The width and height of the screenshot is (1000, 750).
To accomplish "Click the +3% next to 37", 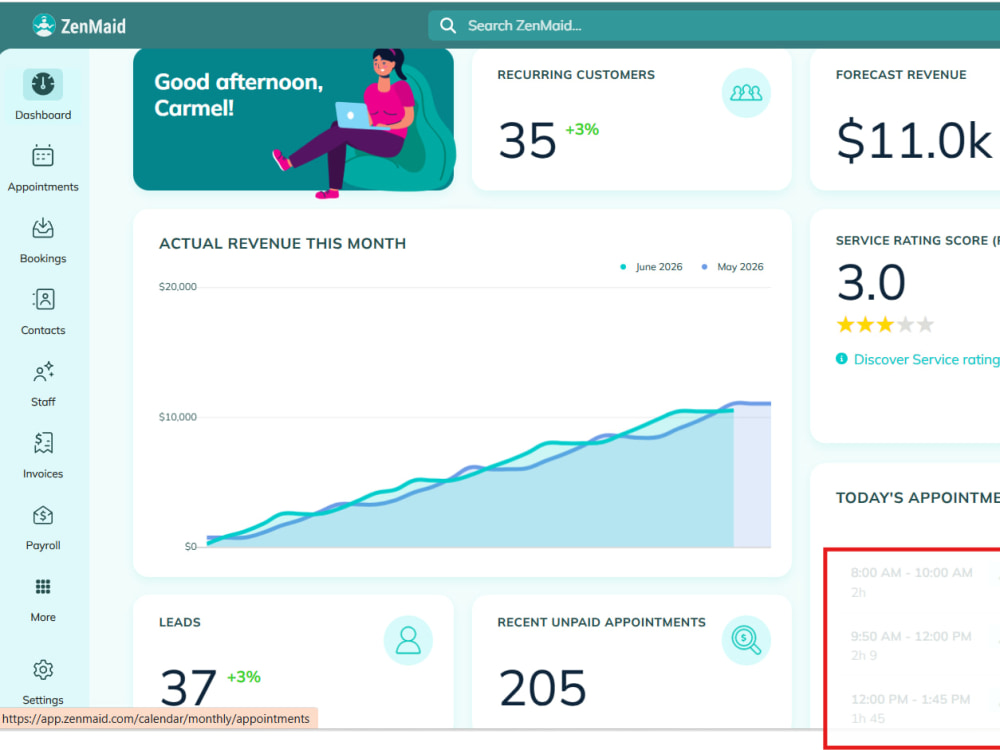I will pyautogui.click(x=244, y=677).
